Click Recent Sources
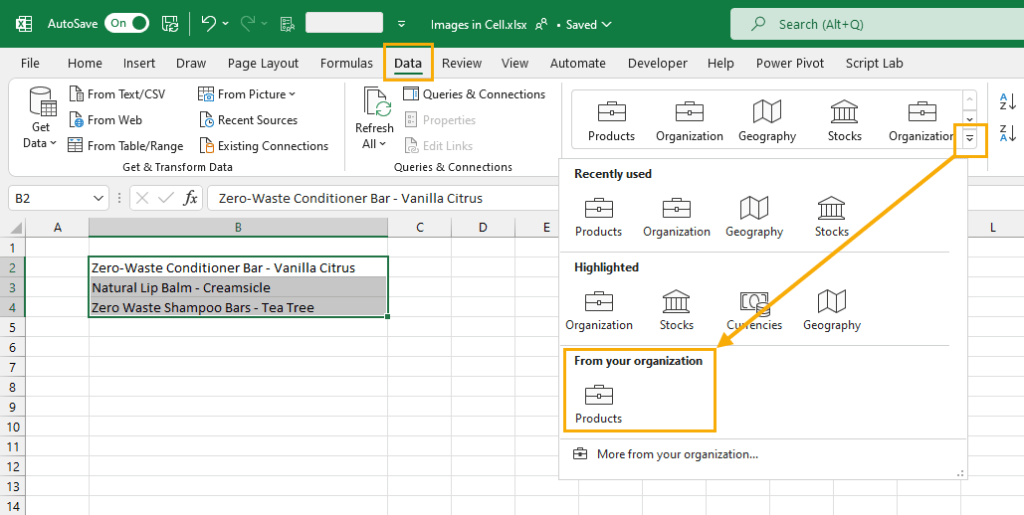This screenshot has width=1024, height=515. [249, 120]
